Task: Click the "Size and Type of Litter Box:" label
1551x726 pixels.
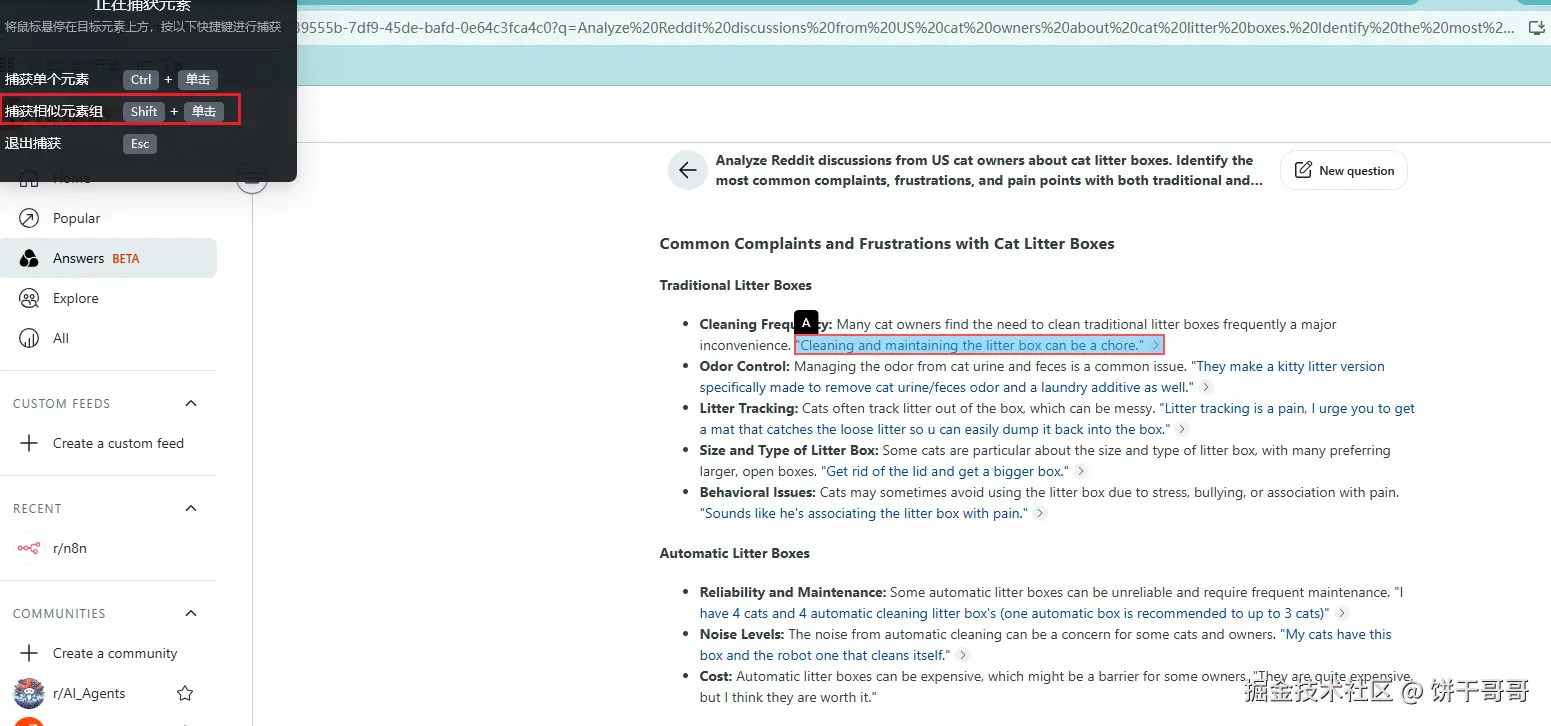Action: [789, 450]
